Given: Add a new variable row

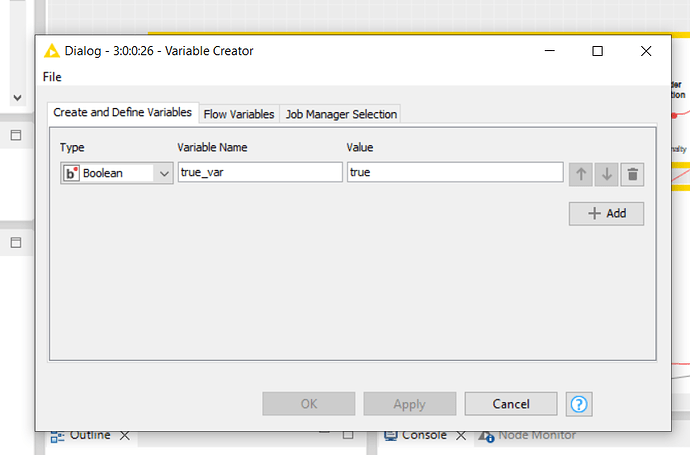Looking at the screenshot, I should click(606, 213).
